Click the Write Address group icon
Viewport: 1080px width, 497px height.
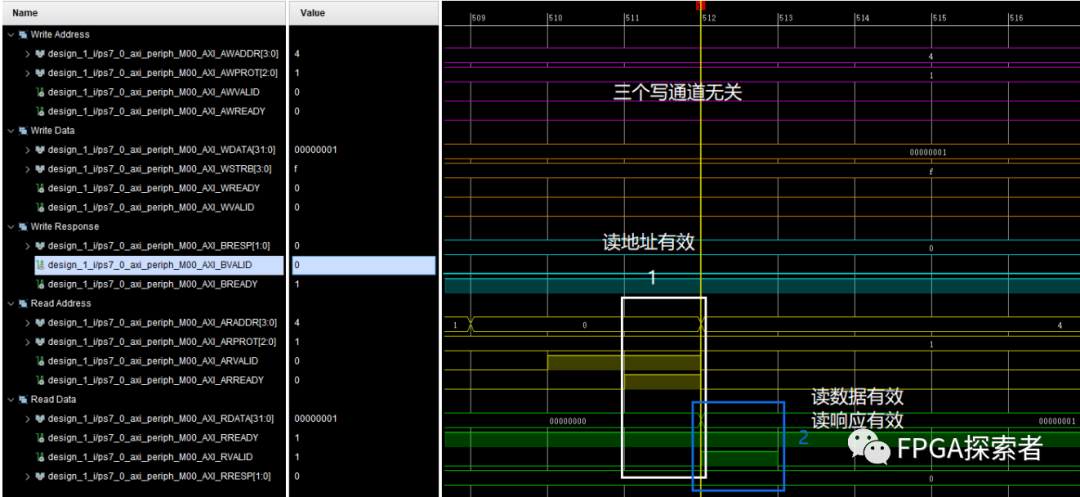pyautogui.click(x=23, y=34)
